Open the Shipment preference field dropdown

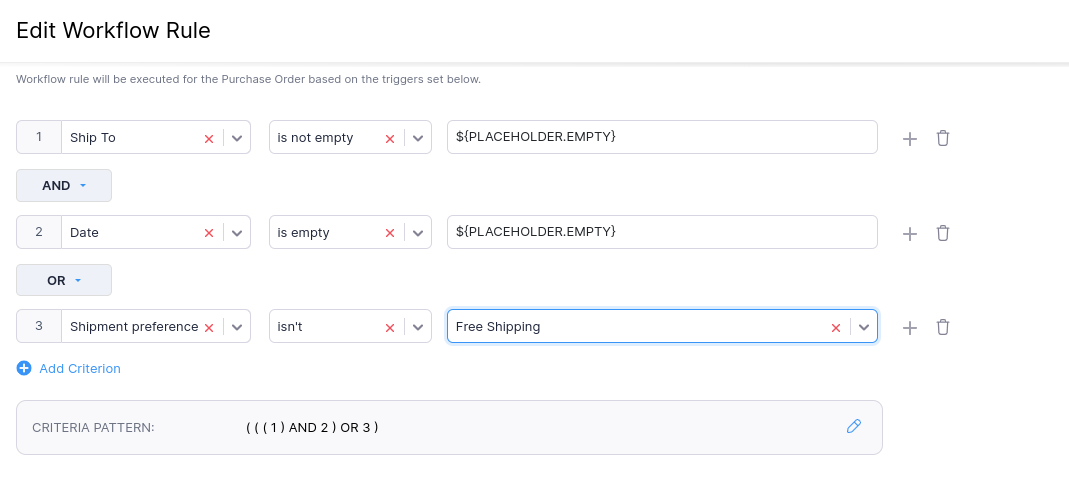tap(237, 327)
